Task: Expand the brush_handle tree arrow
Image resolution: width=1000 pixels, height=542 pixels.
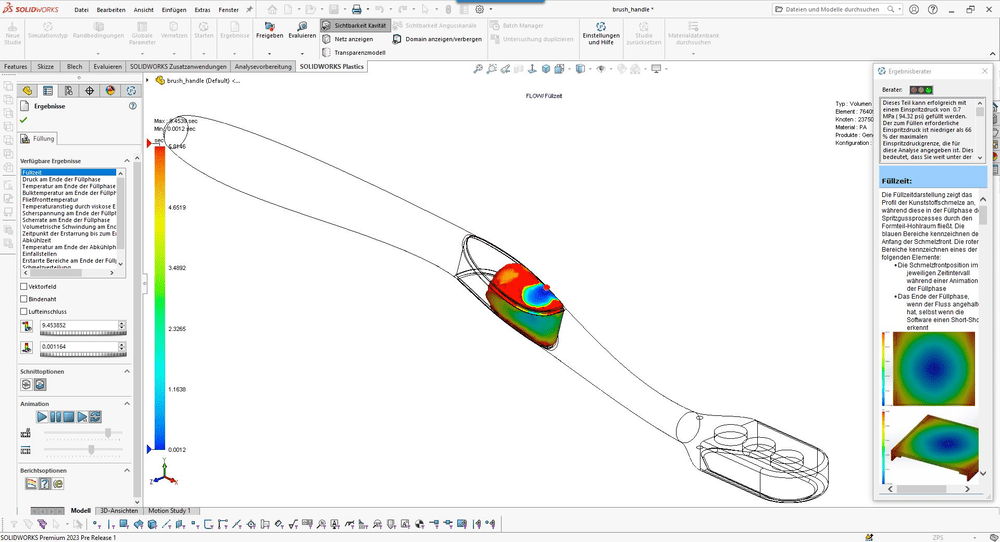Action: pos(147,80)
